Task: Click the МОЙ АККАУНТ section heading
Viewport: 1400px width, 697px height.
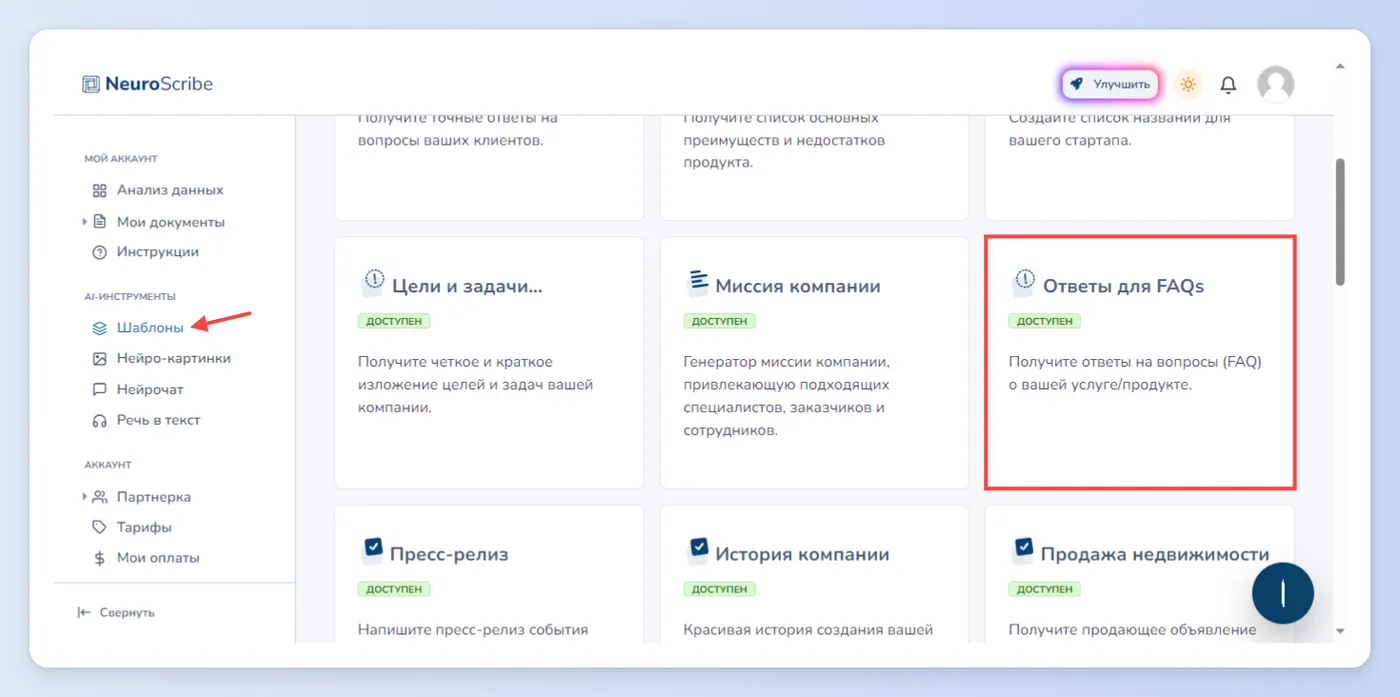Action: pyautogui.click(x=121, y=159)
